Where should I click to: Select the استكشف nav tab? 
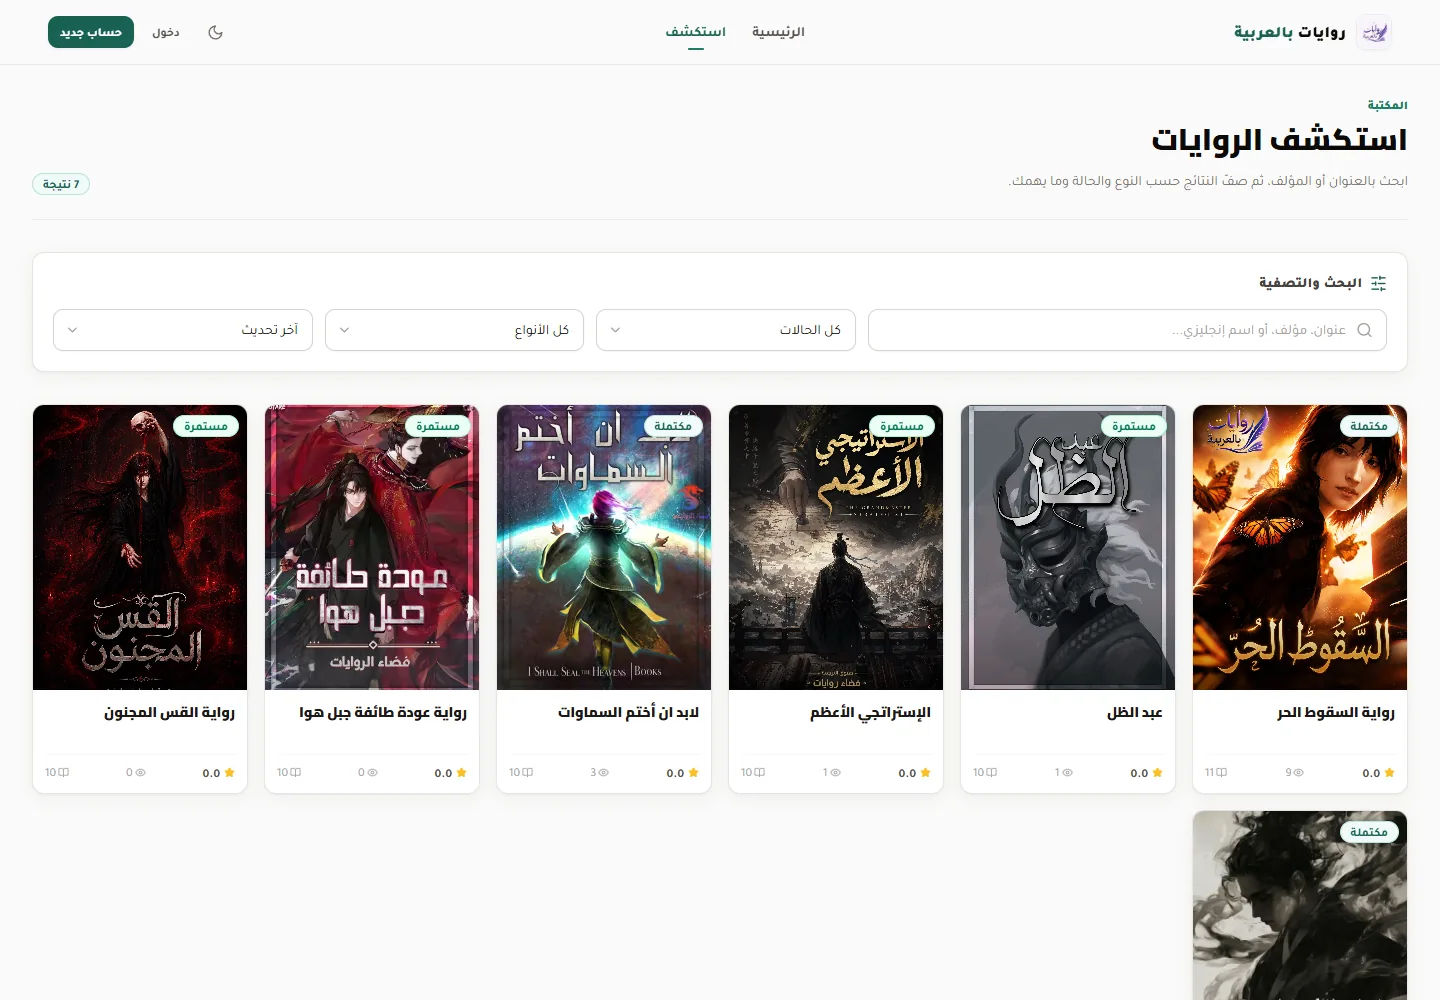coord(696,32)
